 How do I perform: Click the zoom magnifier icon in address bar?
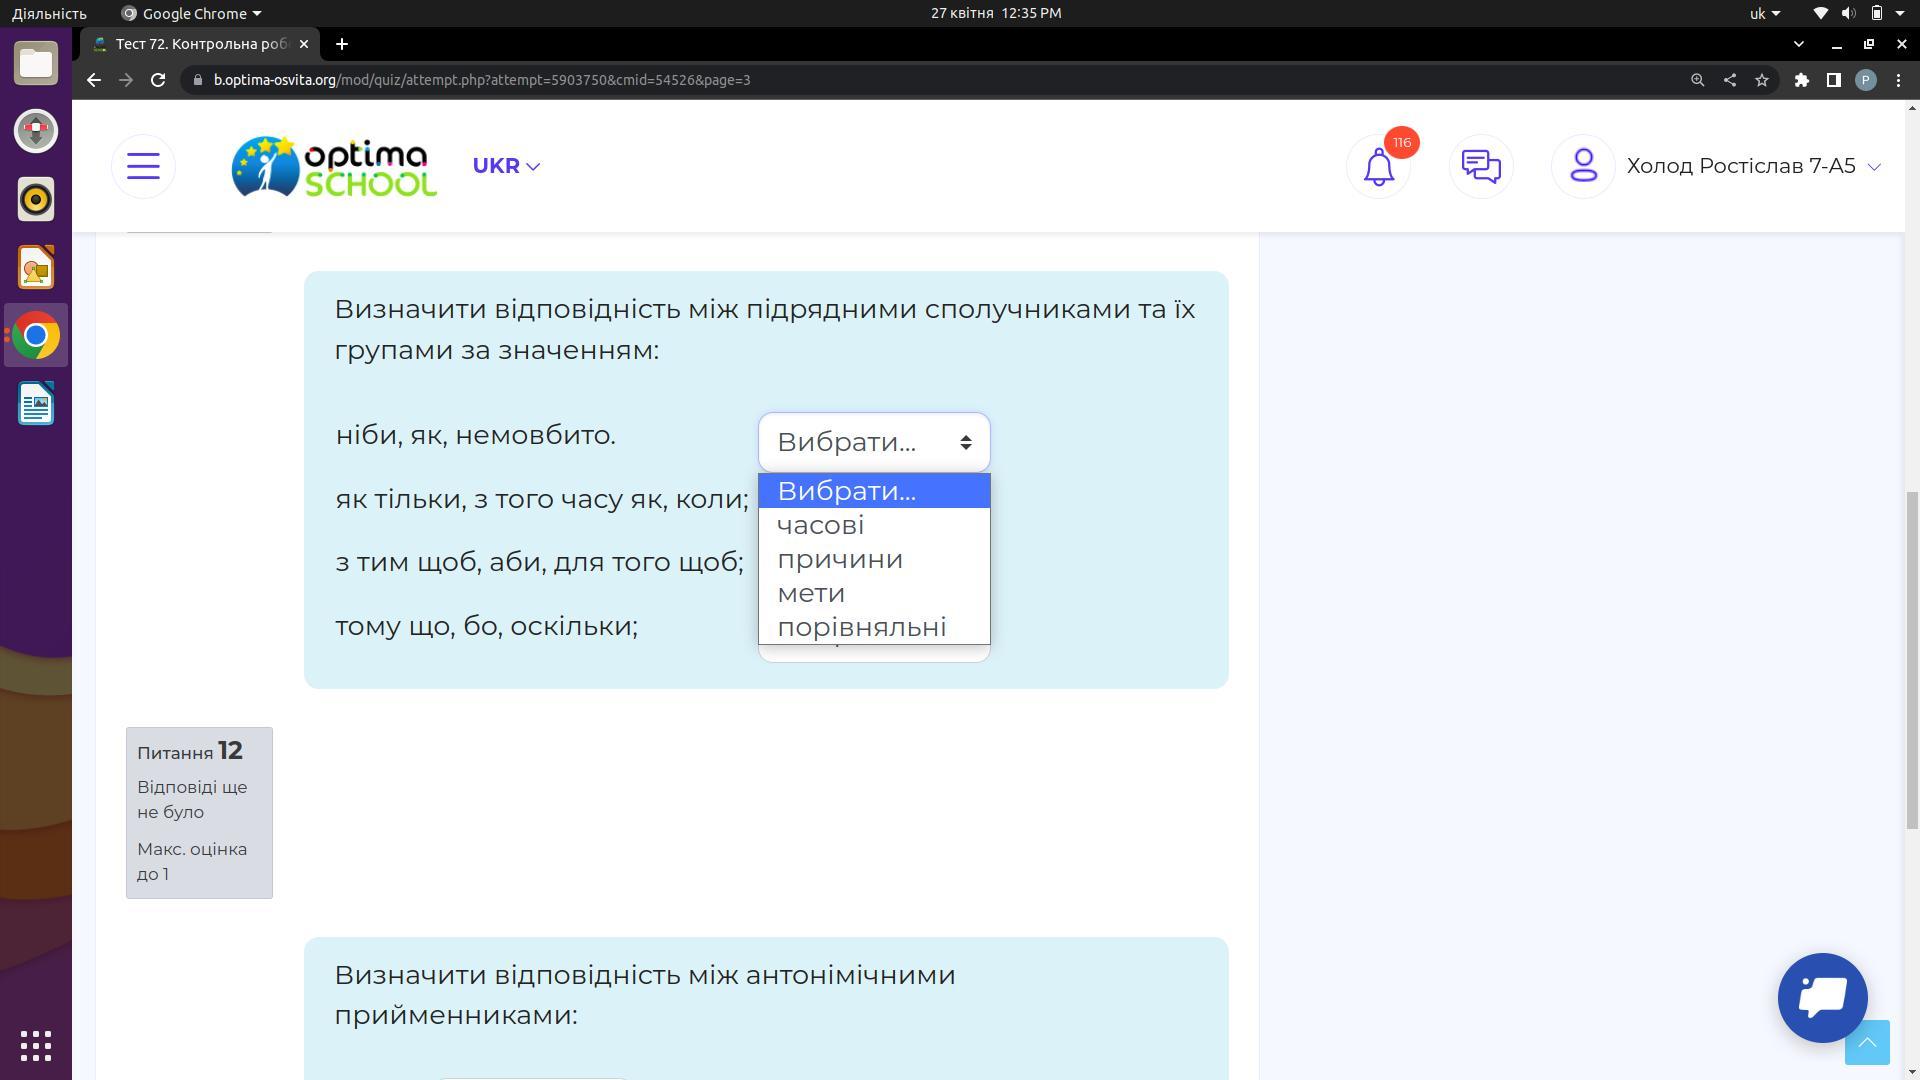1697,80
